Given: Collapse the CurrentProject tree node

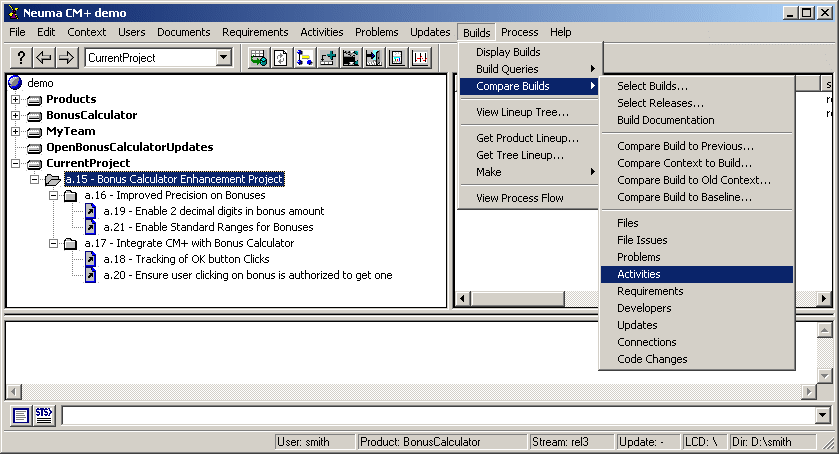Looking at the screenshot, I should point(16,163).
